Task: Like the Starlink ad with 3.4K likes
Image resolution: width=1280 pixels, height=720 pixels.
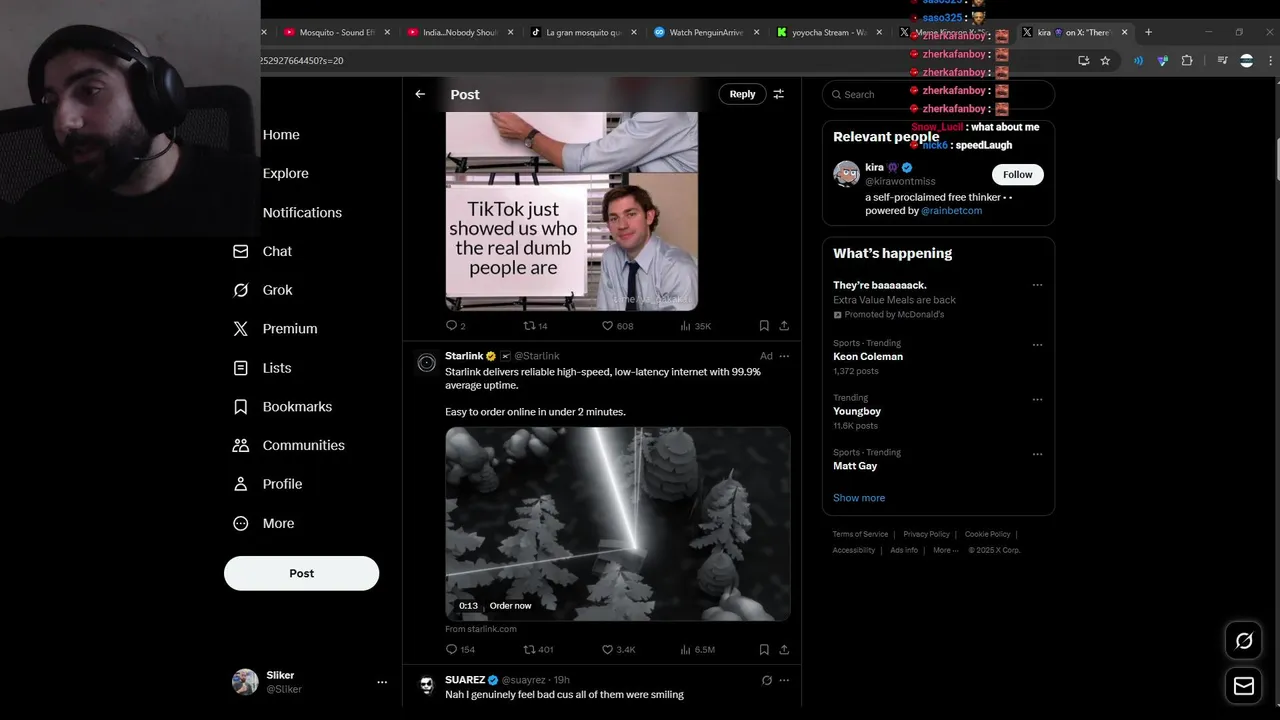Action: 618,650
